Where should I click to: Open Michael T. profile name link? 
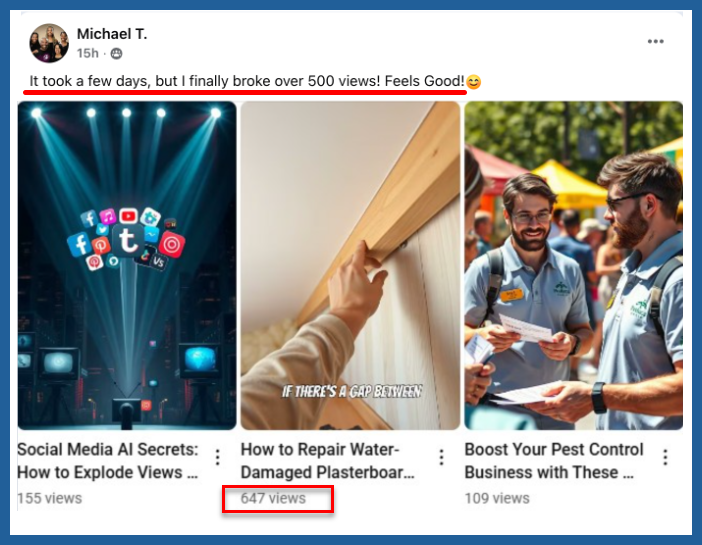[x=112, y=34]
